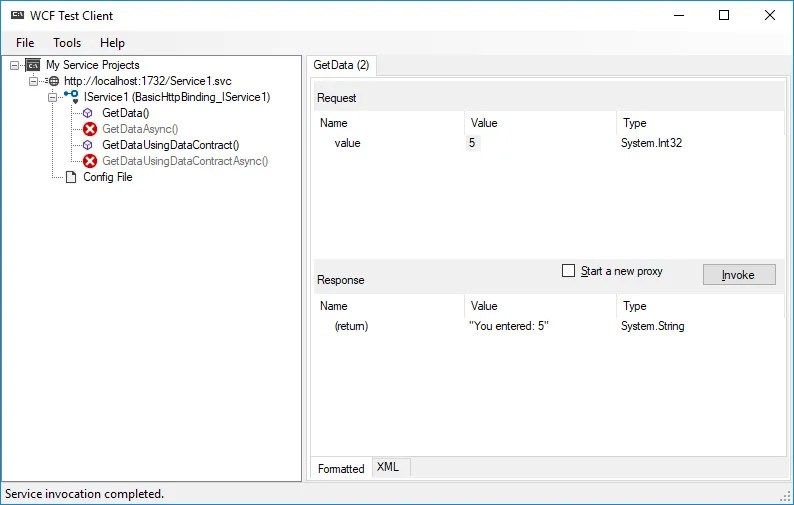Click the cube icon next to GetDataUsingDataContract()
This screenshot has height=505, width=794.
tap(88, 145)
